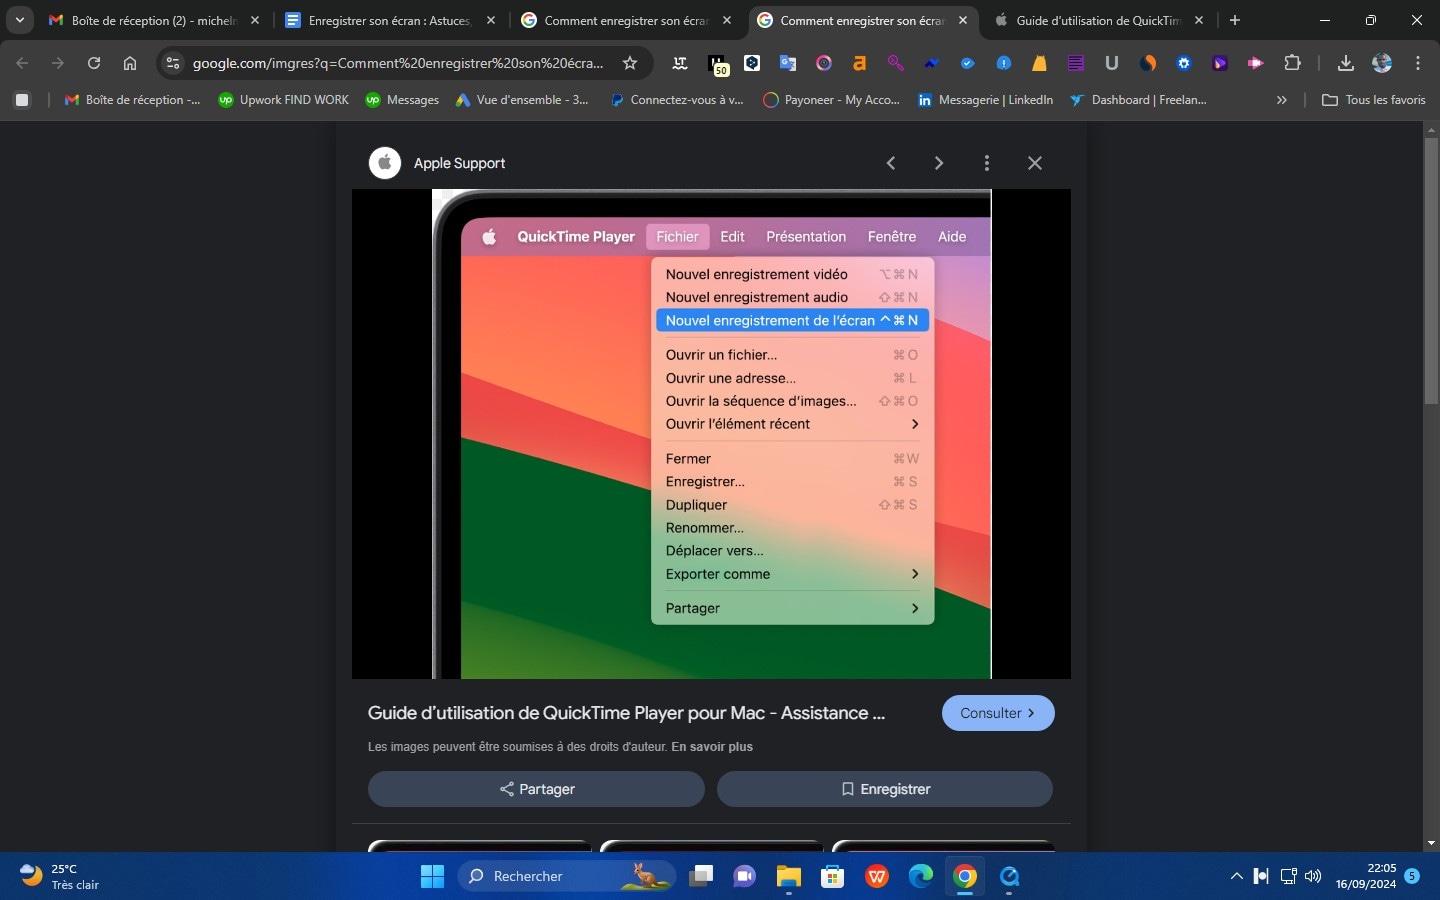Screen dimensions: 1440x900
Task: Open Chrome downloads
Action: click(1346, 63)
